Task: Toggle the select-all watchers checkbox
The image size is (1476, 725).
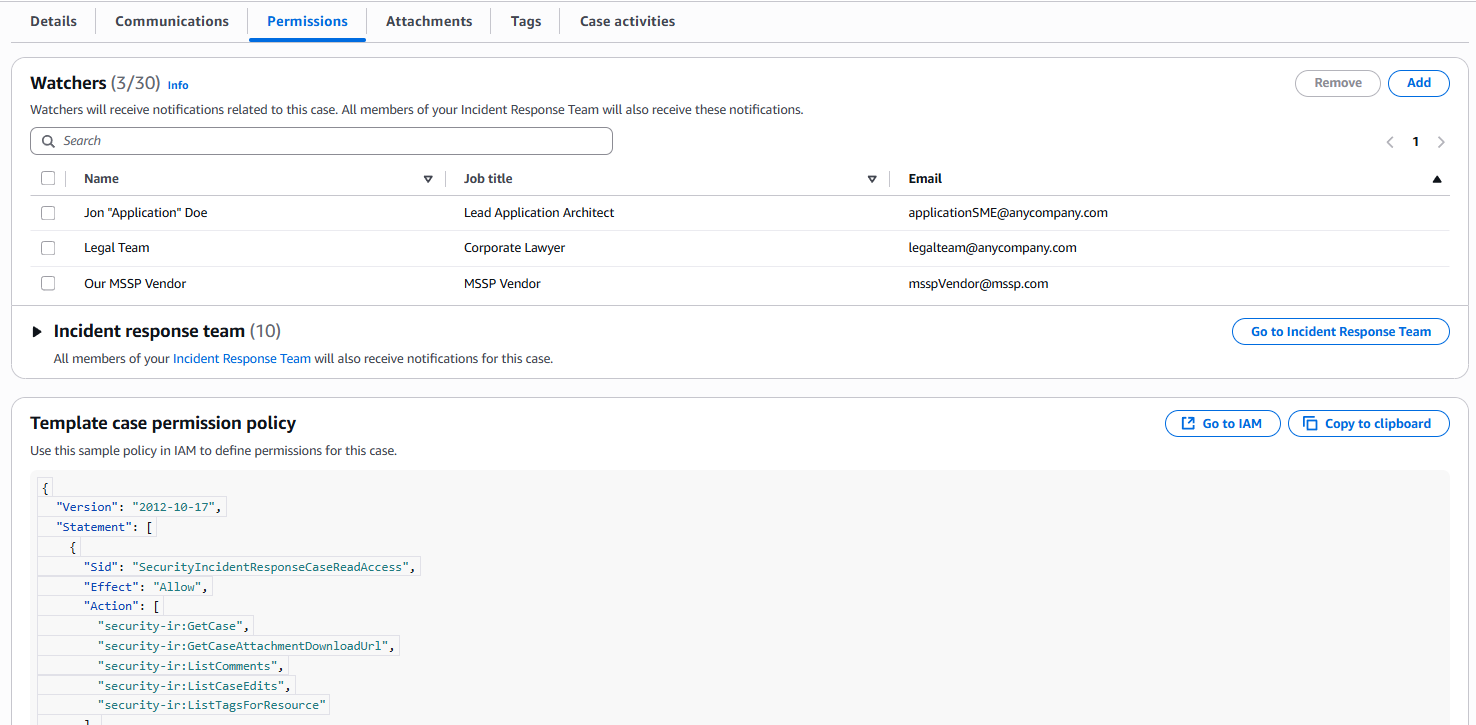Action: point(48,178)
